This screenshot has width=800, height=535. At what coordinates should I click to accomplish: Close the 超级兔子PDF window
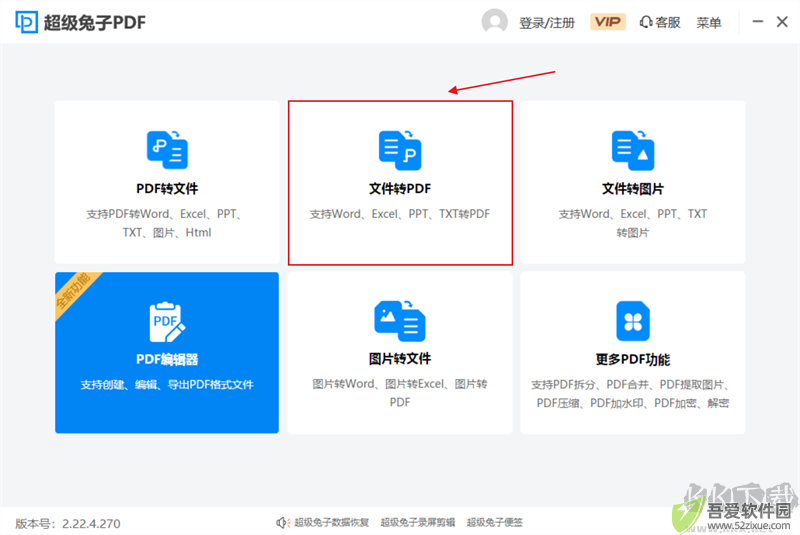tap(782, 21)
